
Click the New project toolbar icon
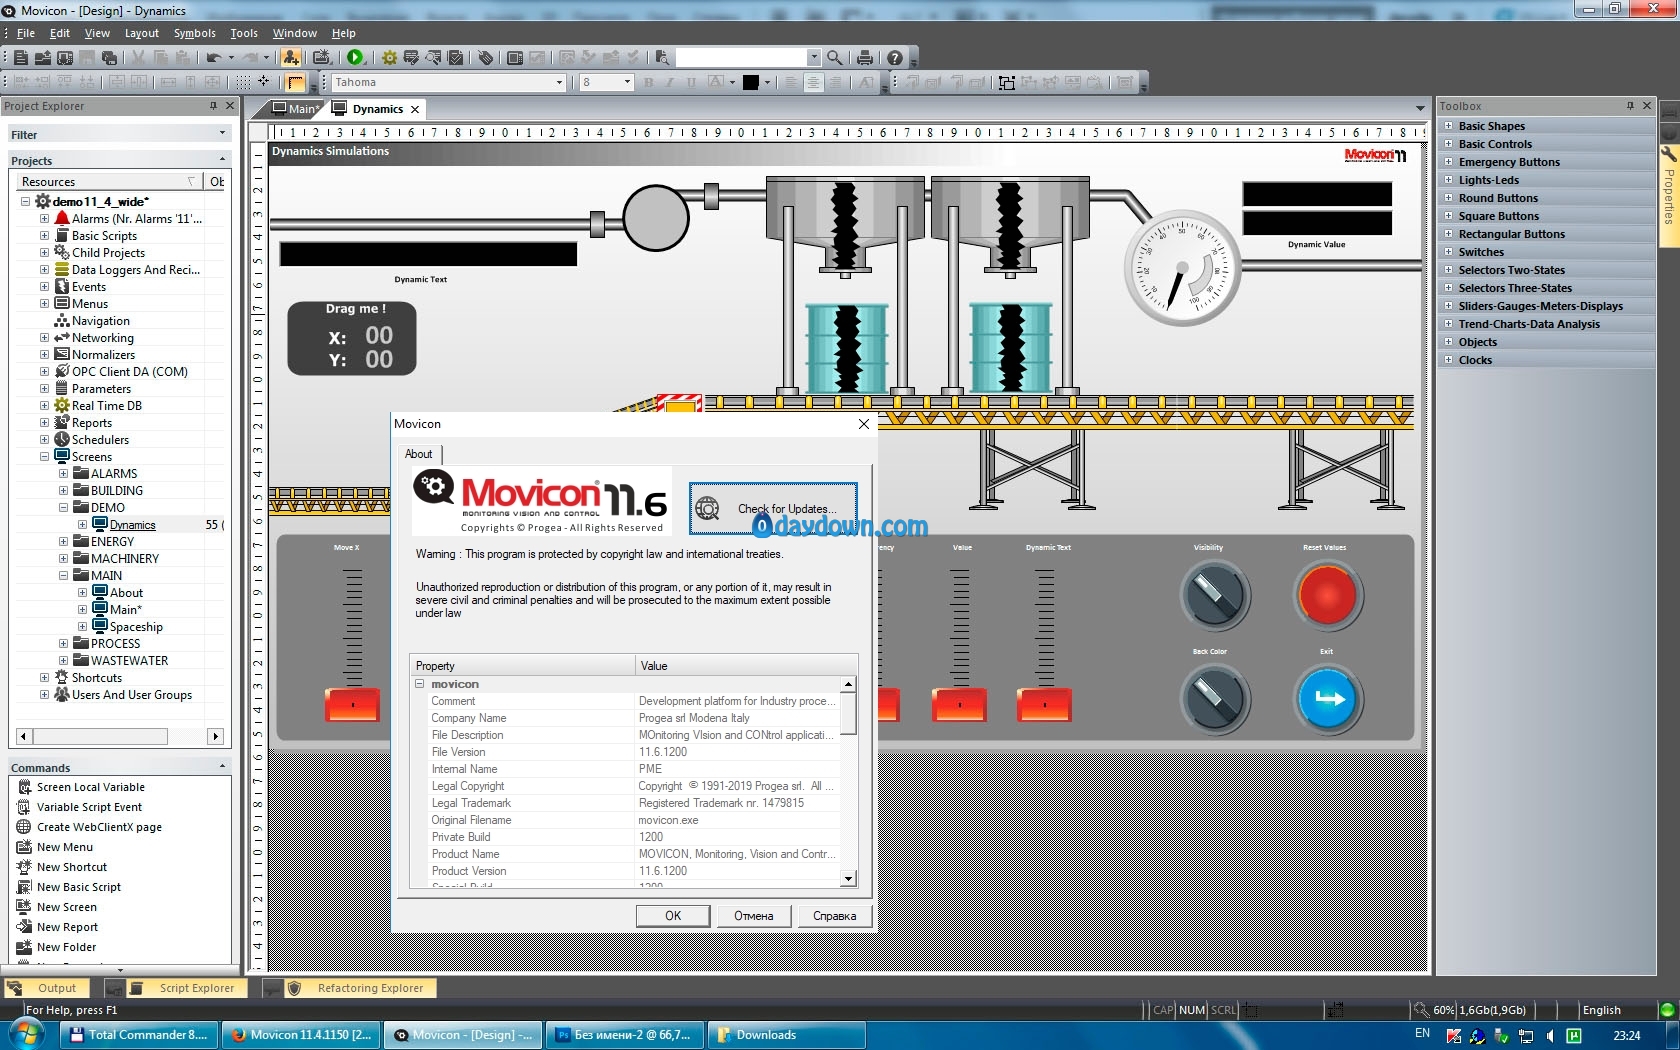coord(21,58)
